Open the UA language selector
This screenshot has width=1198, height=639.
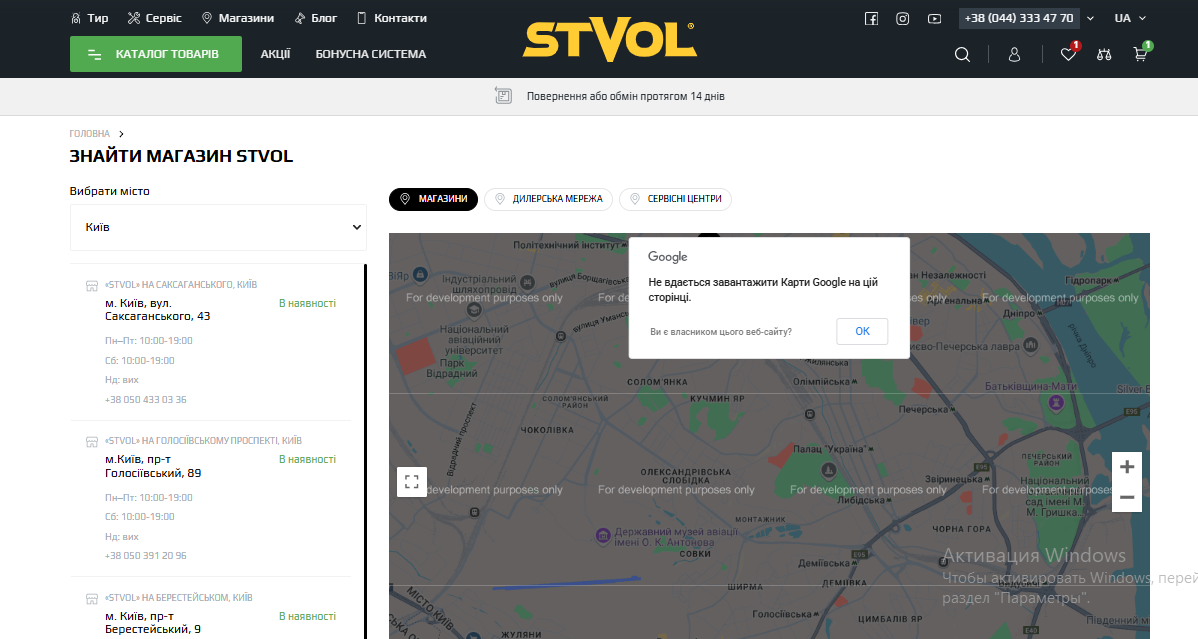pos(1130,18)
